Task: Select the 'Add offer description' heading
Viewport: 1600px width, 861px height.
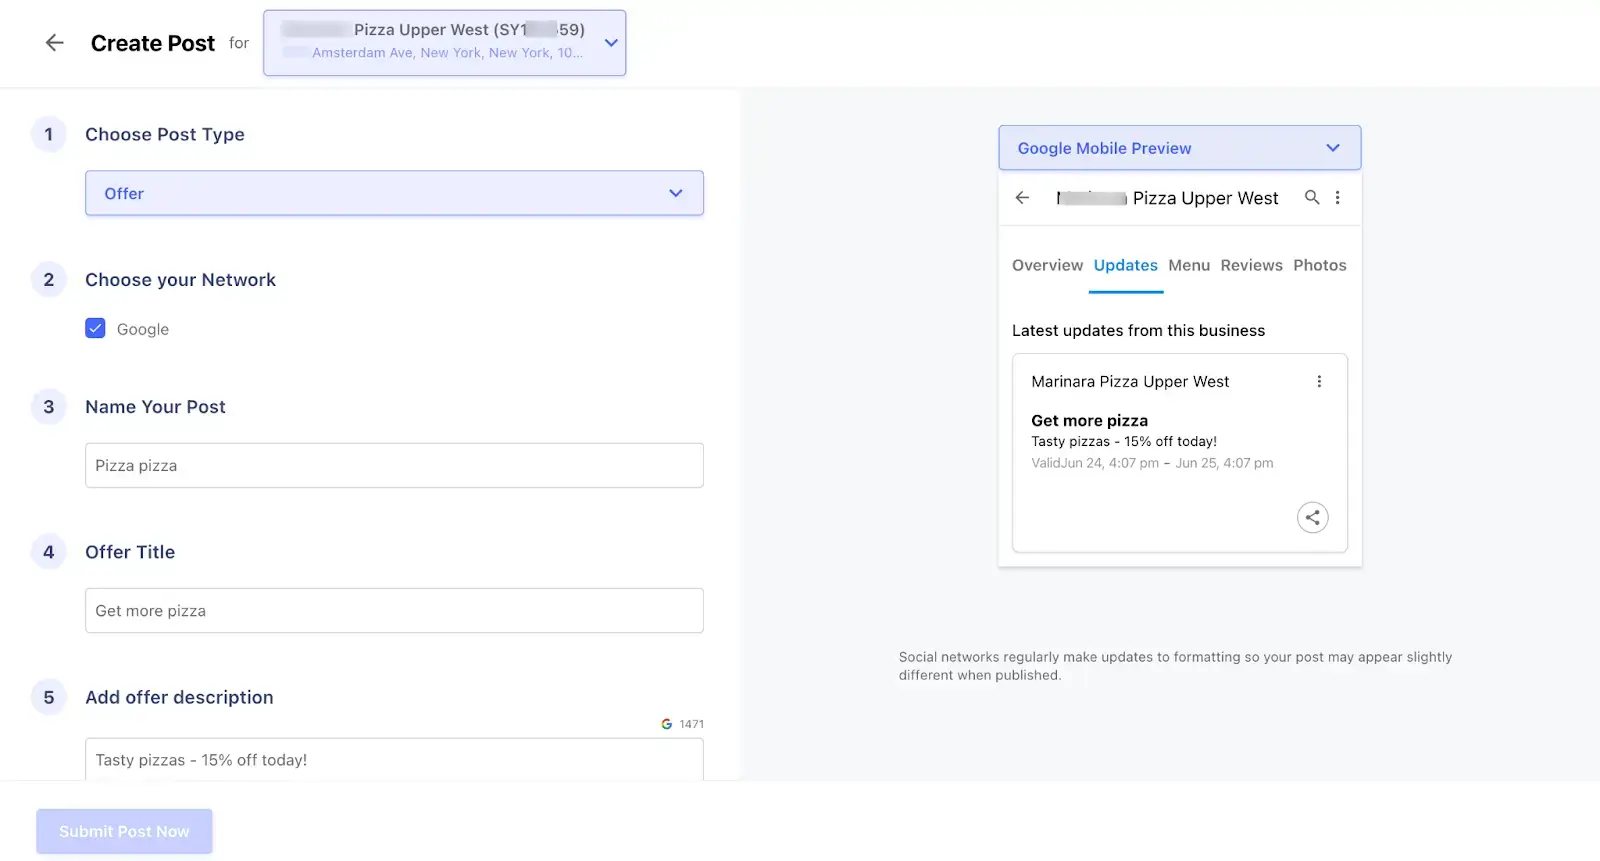Action: coord(179,697)
